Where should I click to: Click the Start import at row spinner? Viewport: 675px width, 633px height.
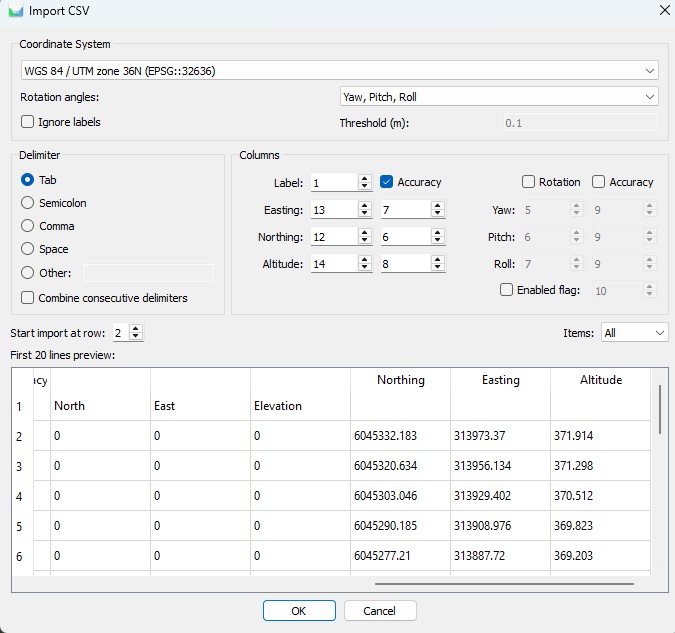coord(136,332)
